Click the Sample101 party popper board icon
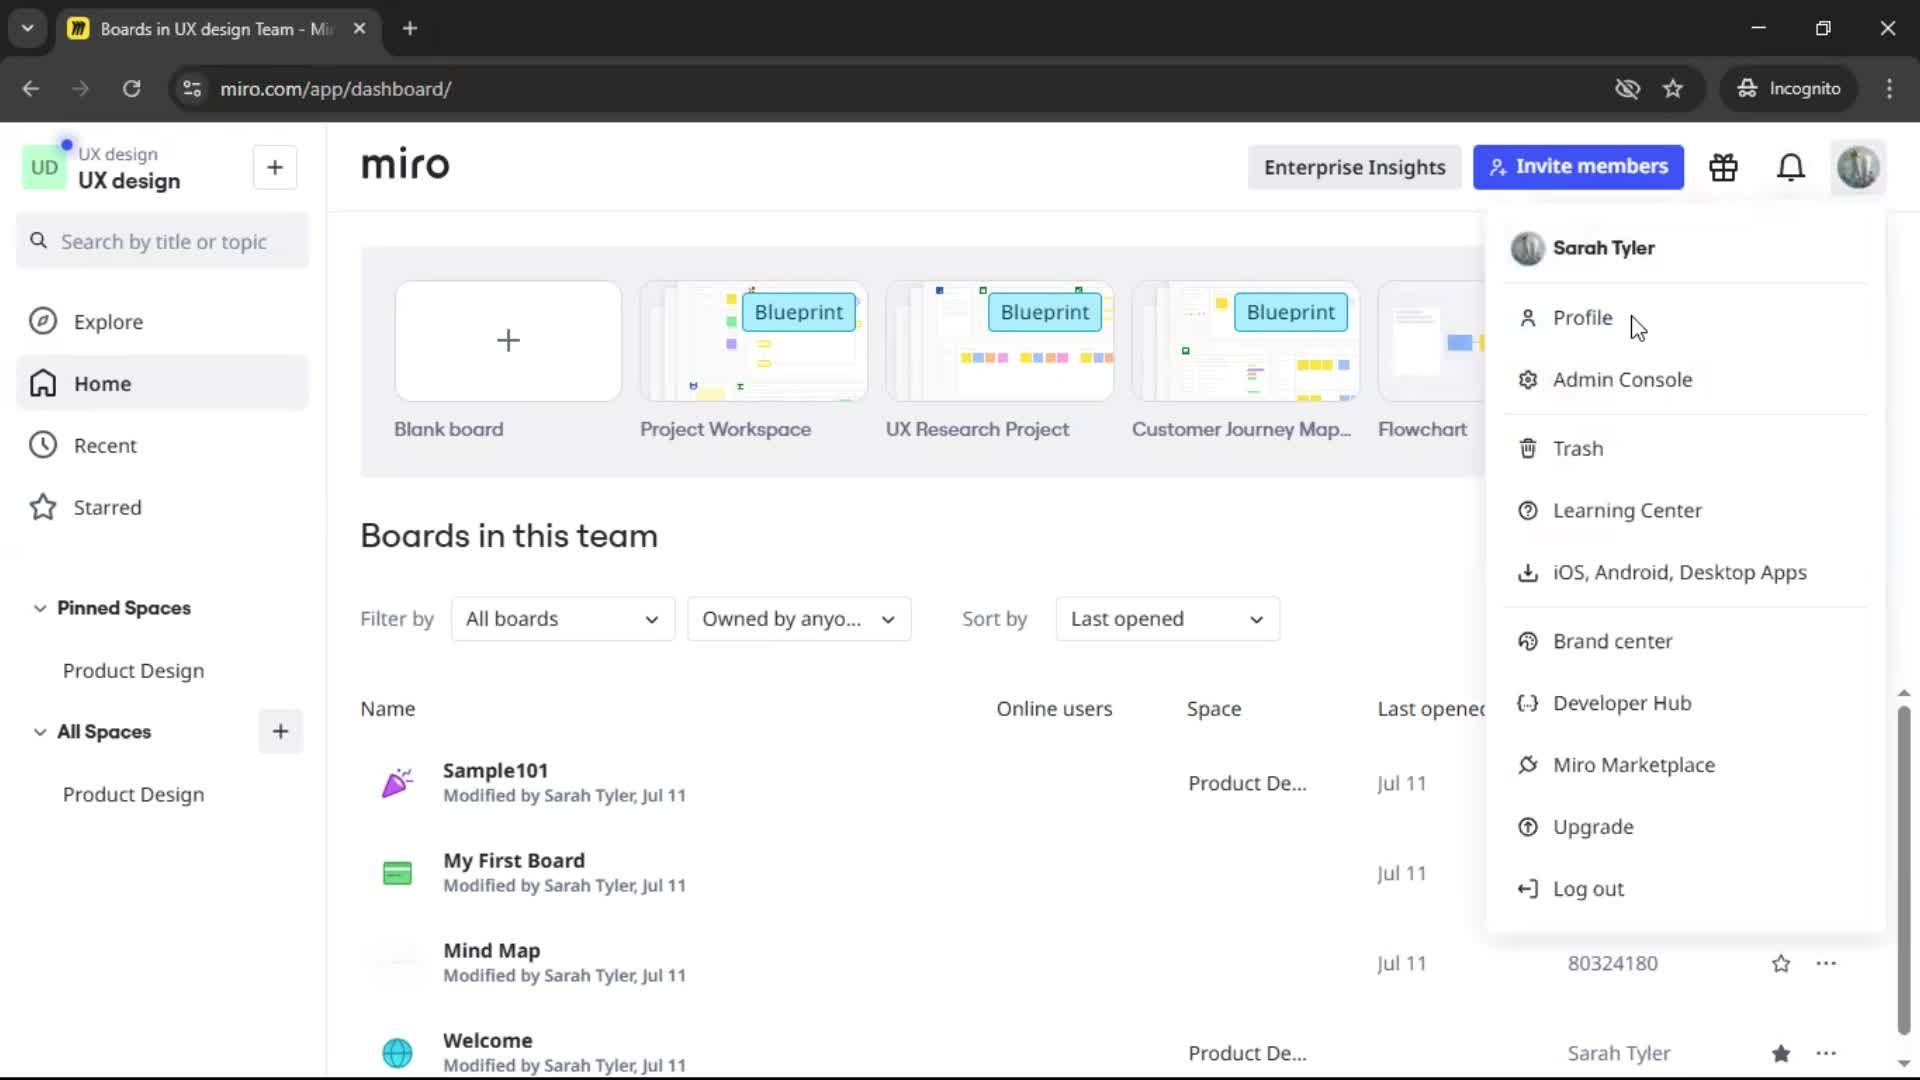1920x1080 pixels. tap(397, 783)
